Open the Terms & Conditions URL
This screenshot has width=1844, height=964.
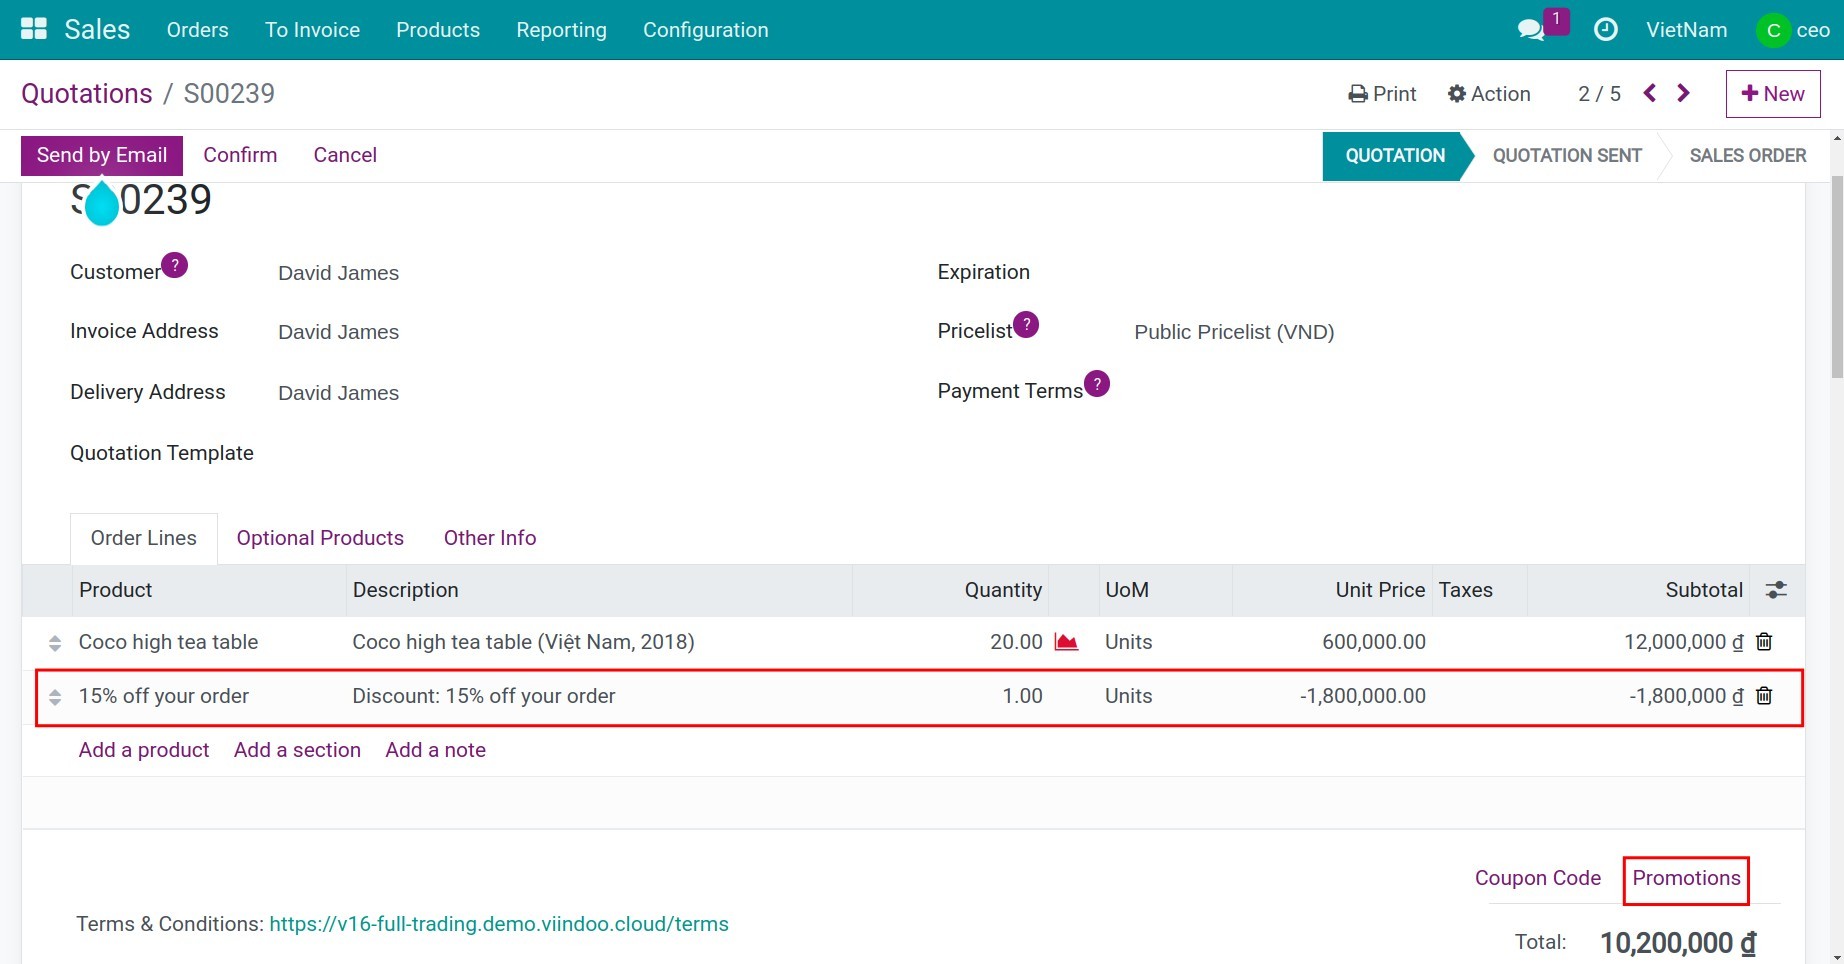[x=499, y=924]
